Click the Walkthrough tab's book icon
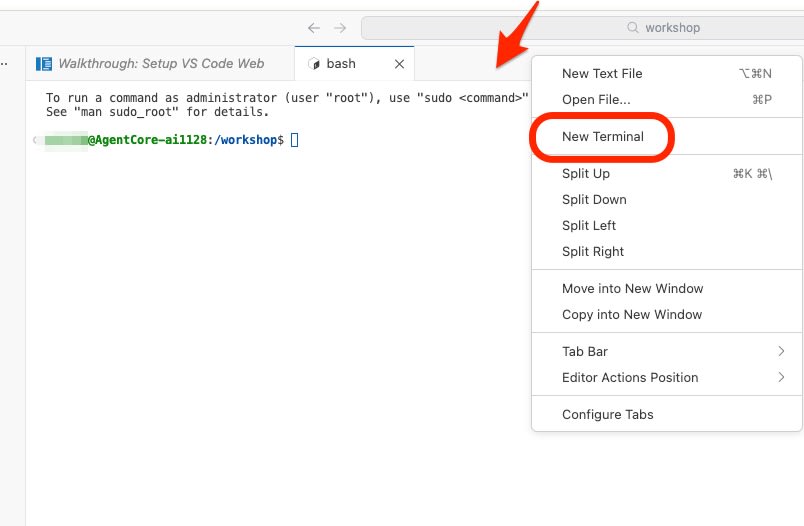The width and height of the screenshot is (804, 526). 43,64
